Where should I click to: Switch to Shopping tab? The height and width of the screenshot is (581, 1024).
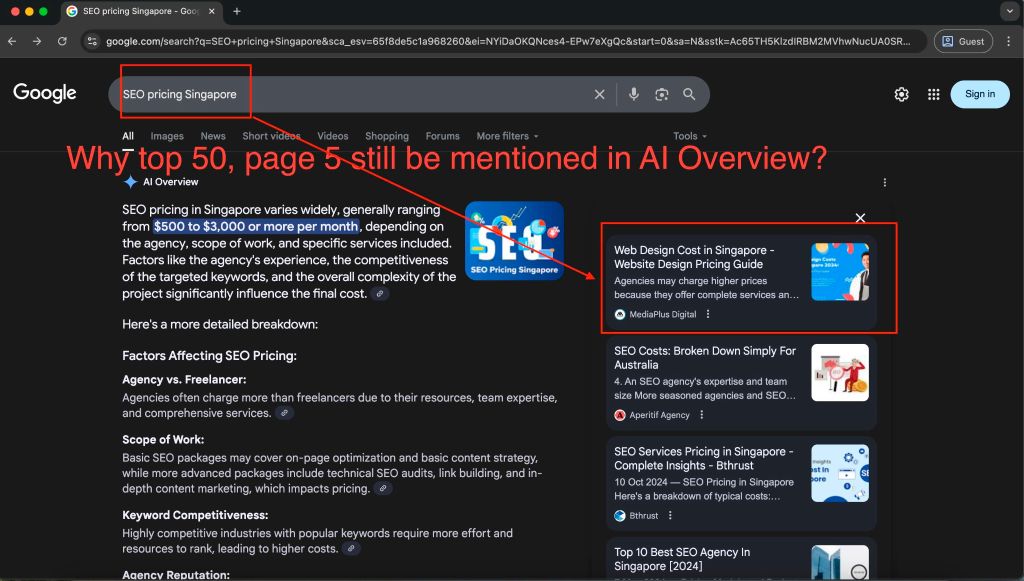click(387, 136)
